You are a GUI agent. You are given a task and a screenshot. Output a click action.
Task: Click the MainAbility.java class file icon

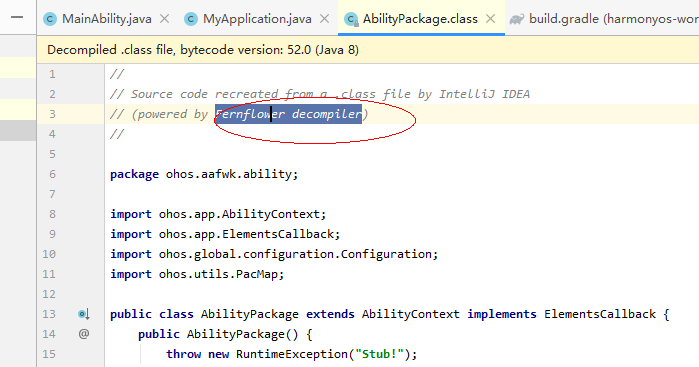click(x=50, y=19)
